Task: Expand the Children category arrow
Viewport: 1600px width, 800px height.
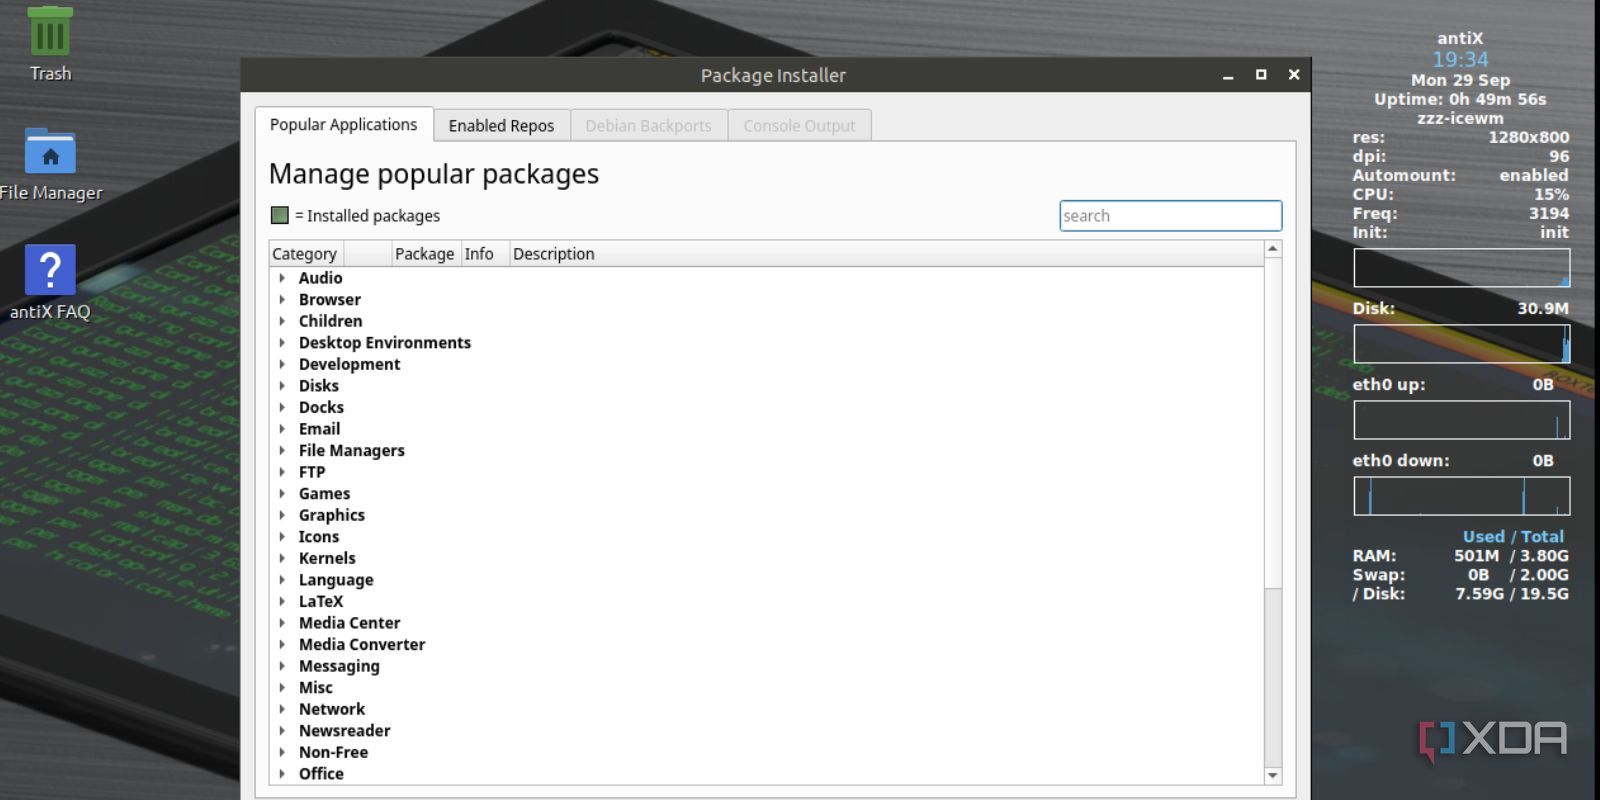Action: point(282,321)
